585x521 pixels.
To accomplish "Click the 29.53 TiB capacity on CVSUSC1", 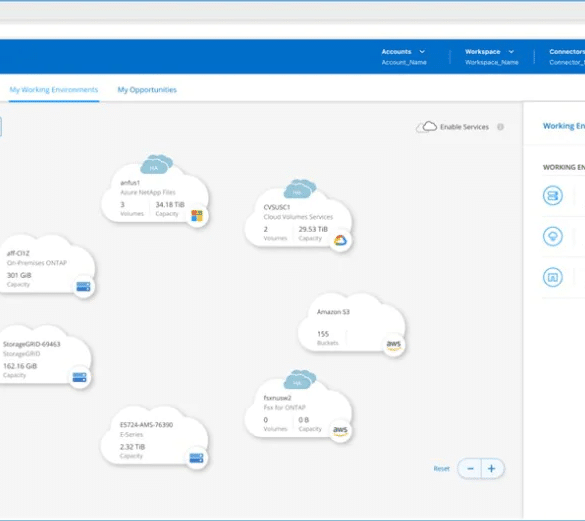I will pos(313,229).
